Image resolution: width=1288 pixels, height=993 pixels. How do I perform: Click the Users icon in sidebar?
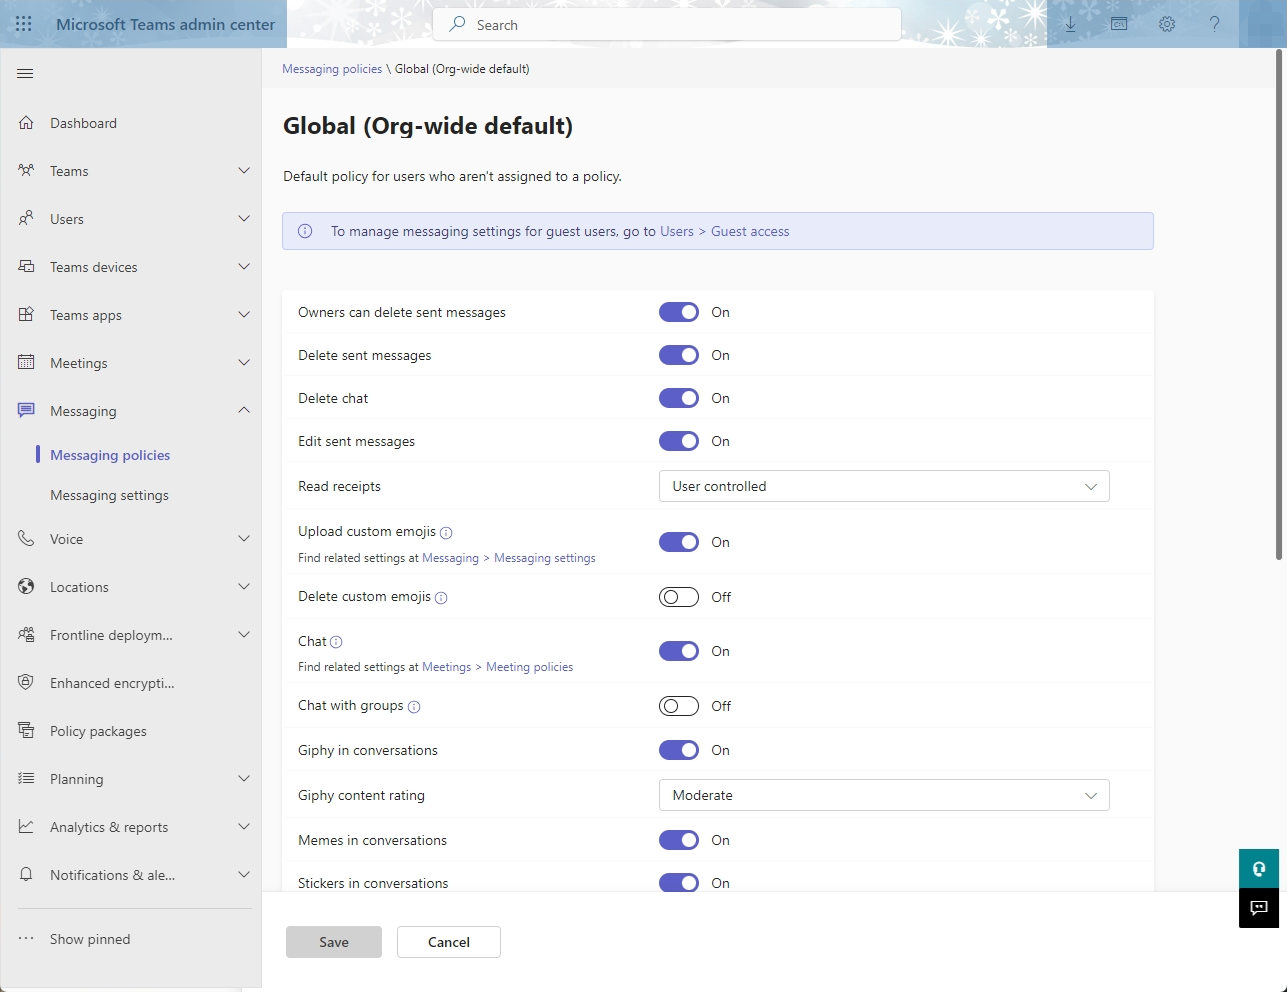[x=26, y=219]
